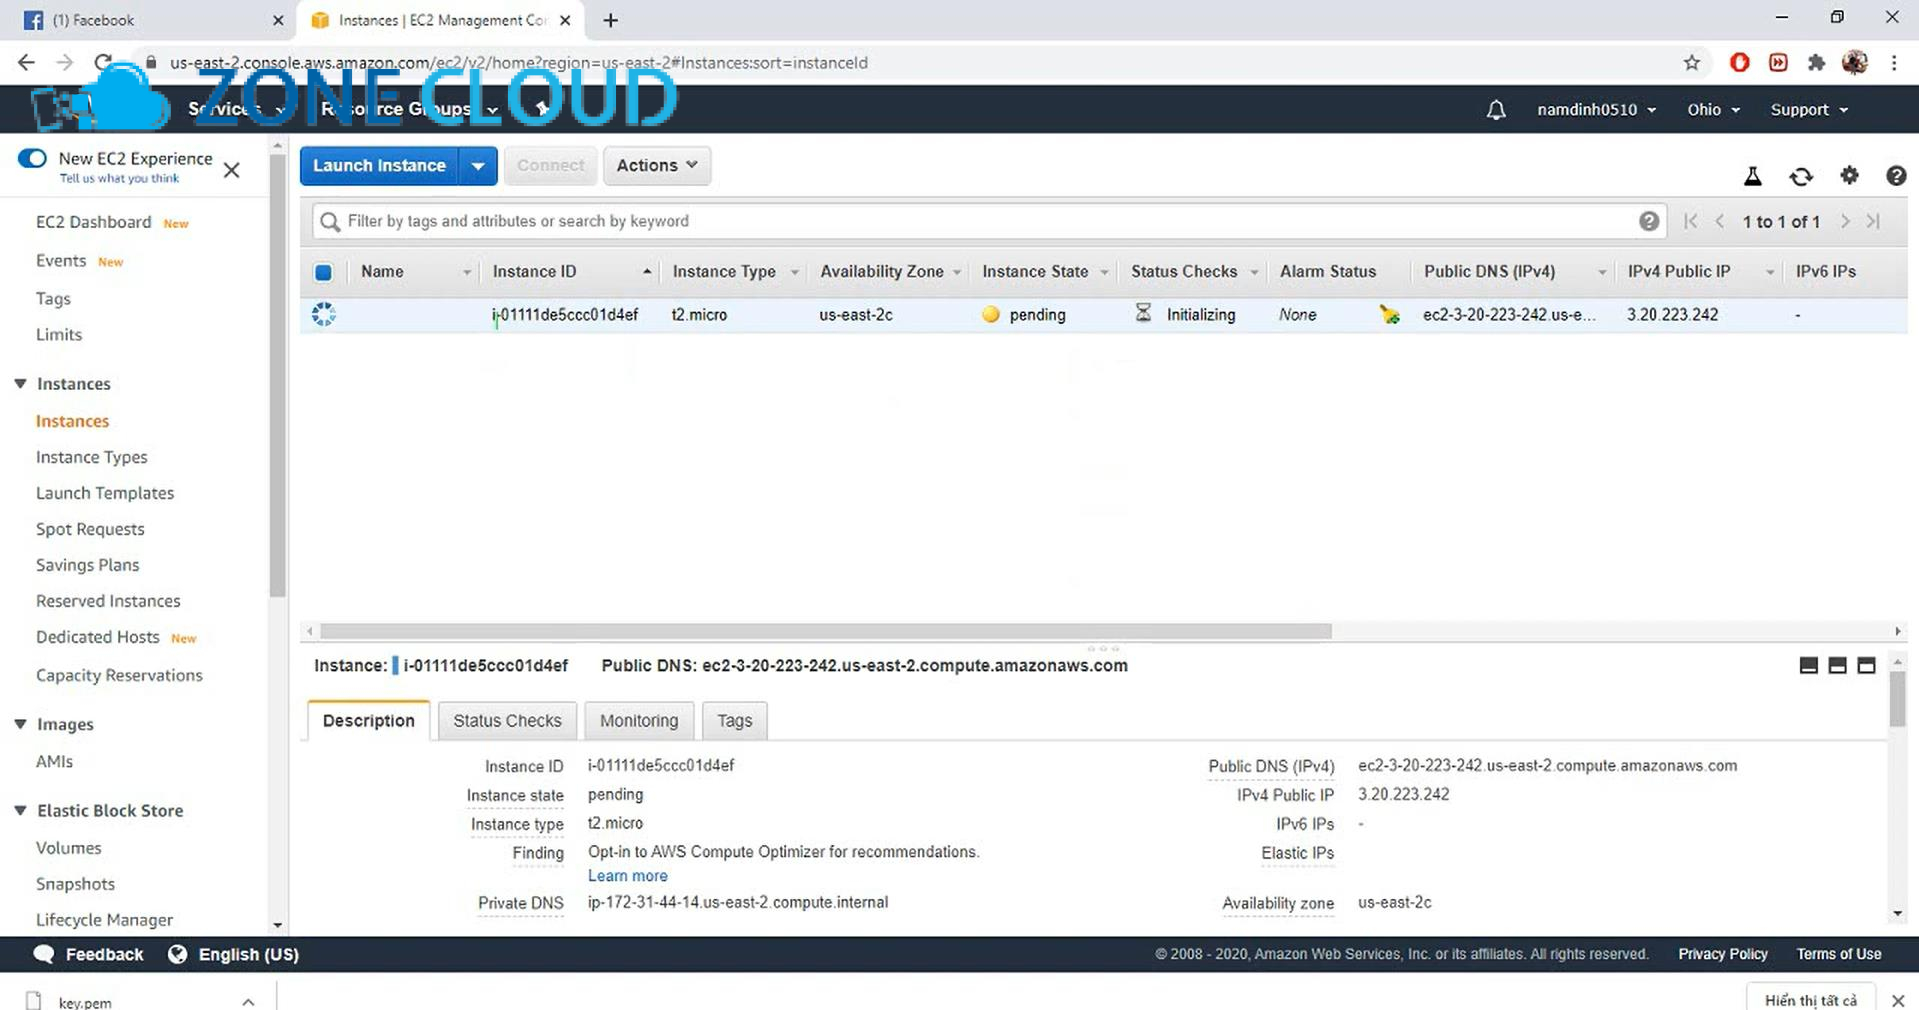Open the EC2 preferences gear icon
This screenshot has height=1010, width=1919.
pyautogui.click(x=1849, y=175)
